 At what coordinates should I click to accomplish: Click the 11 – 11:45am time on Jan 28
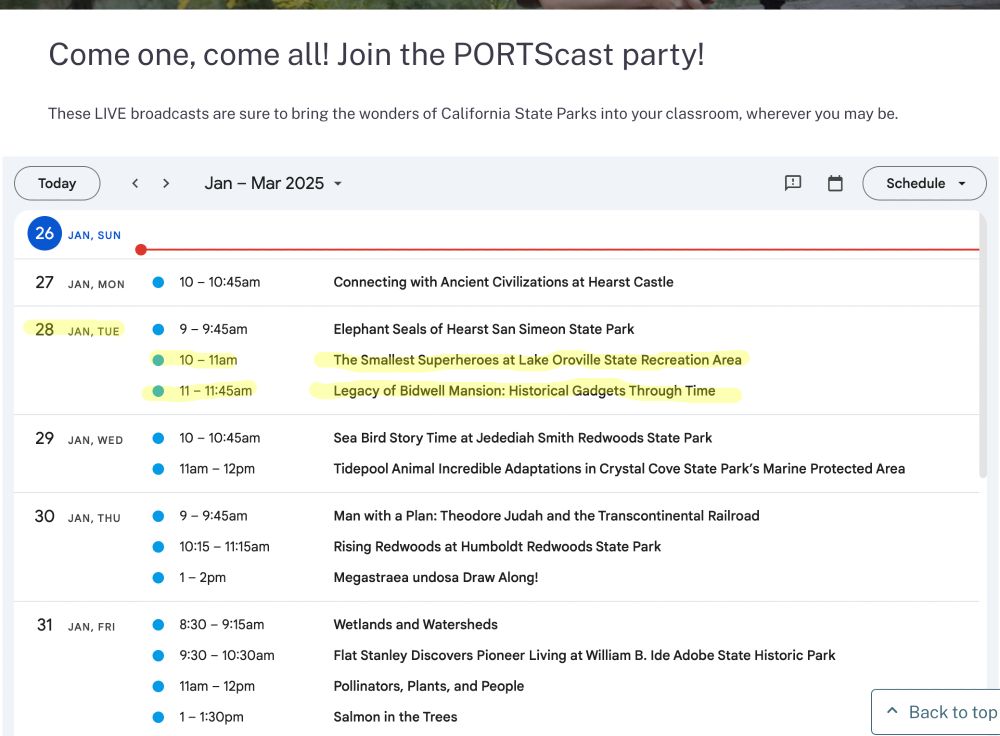(216, 390)
